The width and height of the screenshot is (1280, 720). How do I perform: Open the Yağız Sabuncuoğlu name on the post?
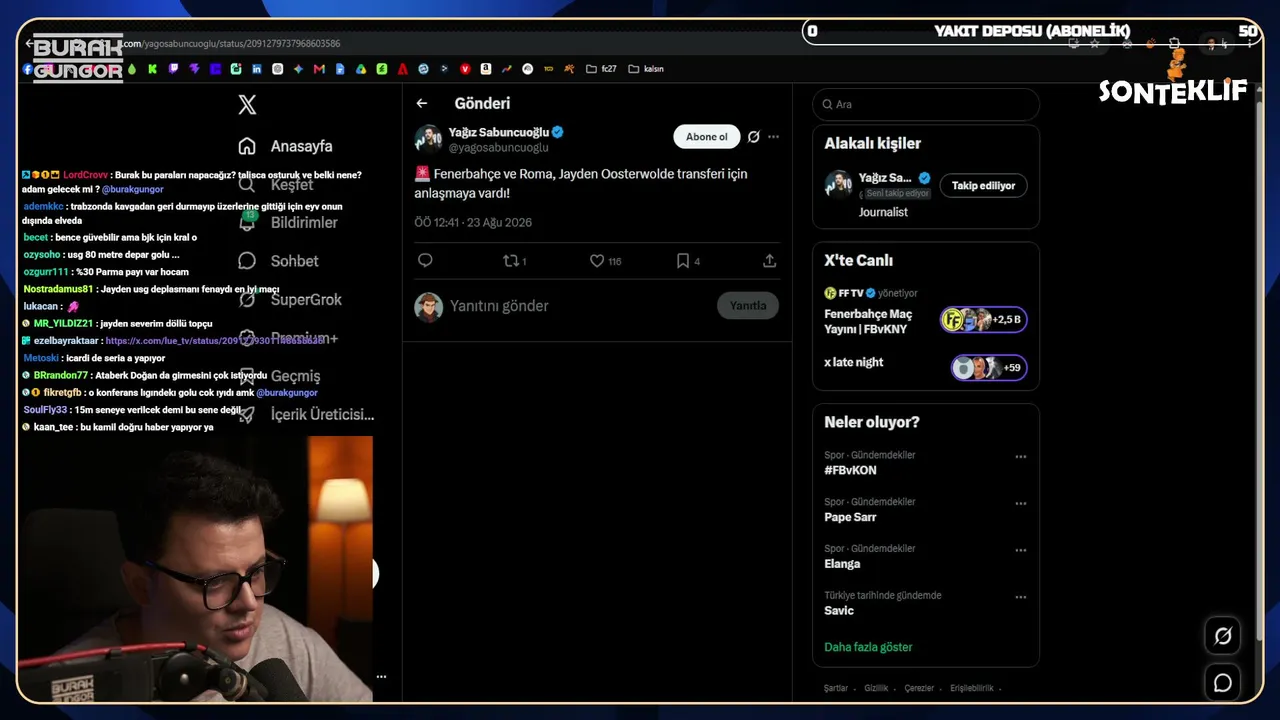pyautogui.click(x=499, y=132)
